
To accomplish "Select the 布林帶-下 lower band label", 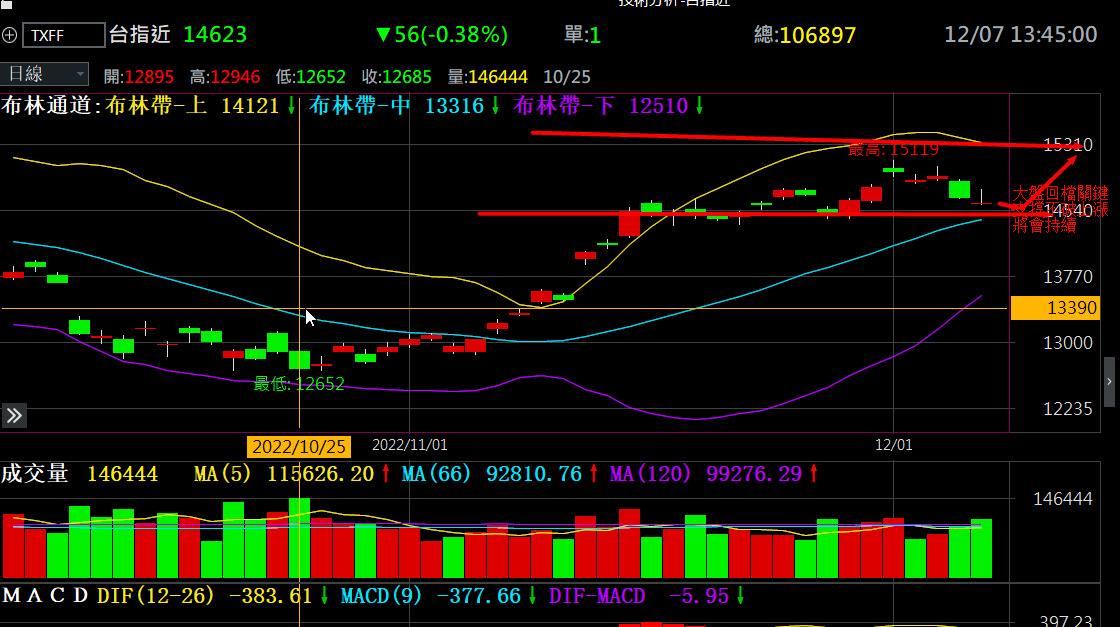I will [565, 105].
